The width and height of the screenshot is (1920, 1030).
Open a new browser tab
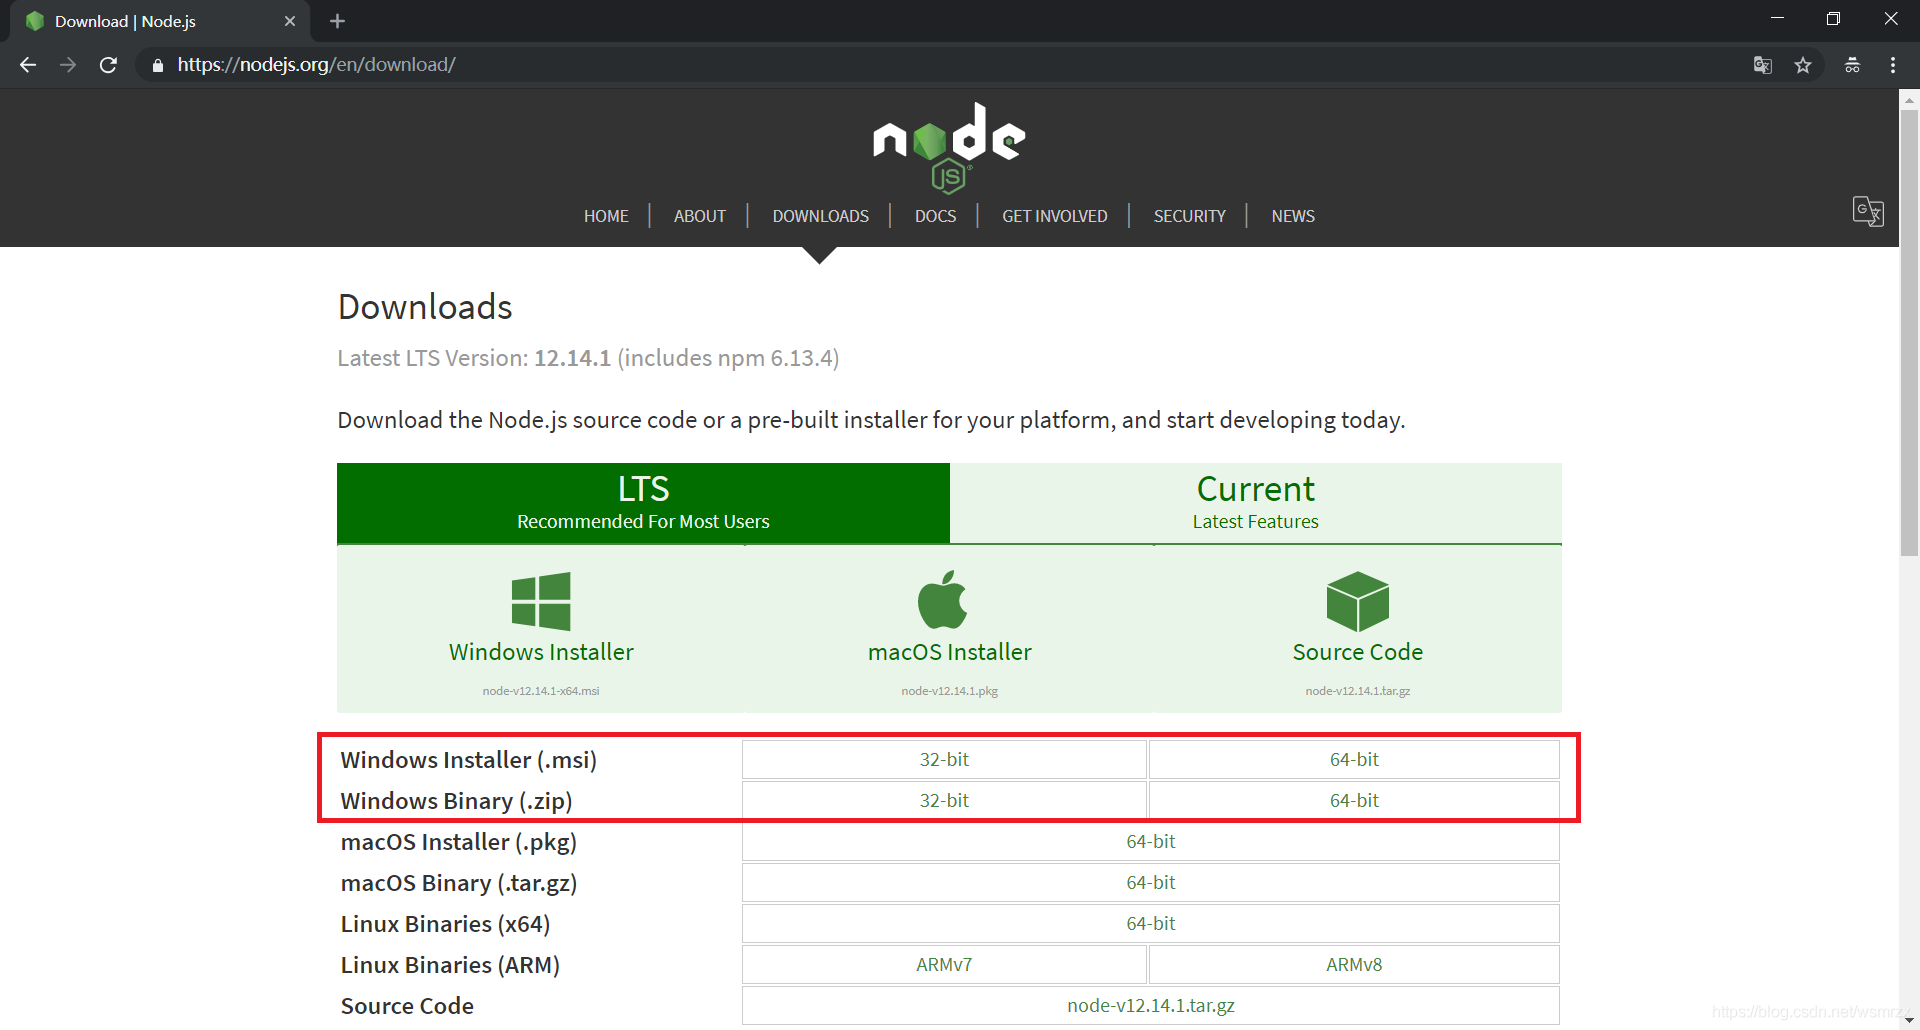click(337, 21)
